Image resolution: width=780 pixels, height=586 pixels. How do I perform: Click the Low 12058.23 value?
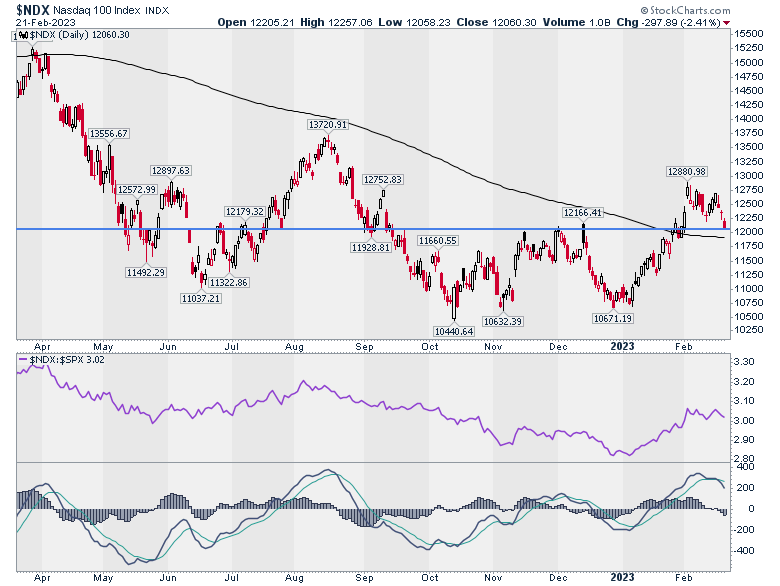coord(414,22)
